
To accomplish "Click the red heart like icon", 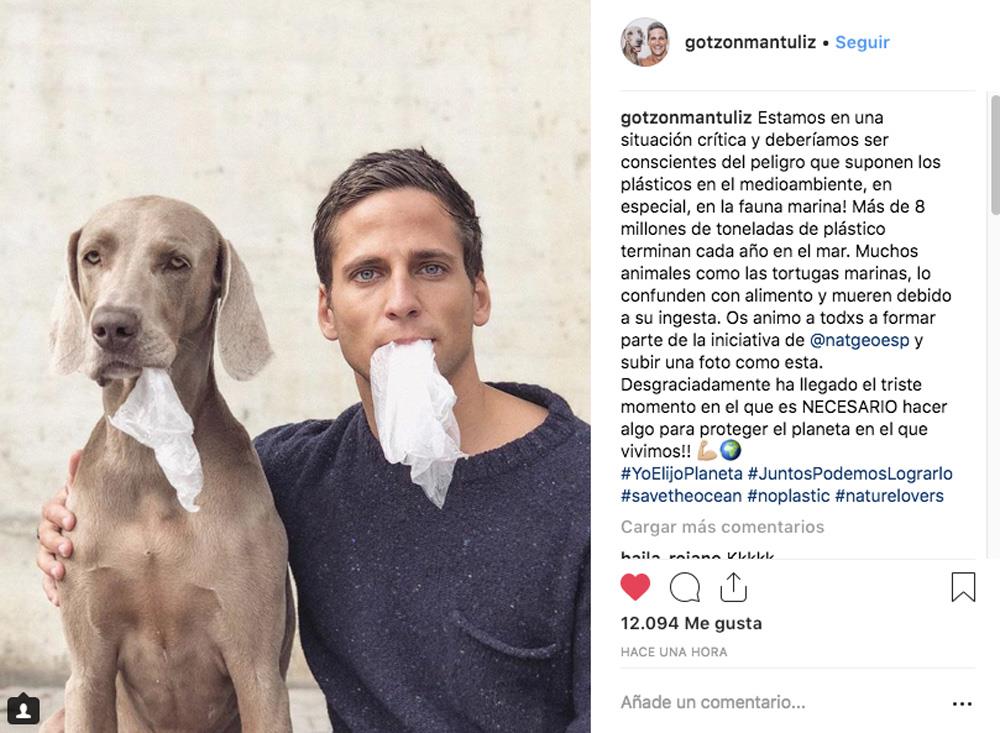I will coord(635,587).
